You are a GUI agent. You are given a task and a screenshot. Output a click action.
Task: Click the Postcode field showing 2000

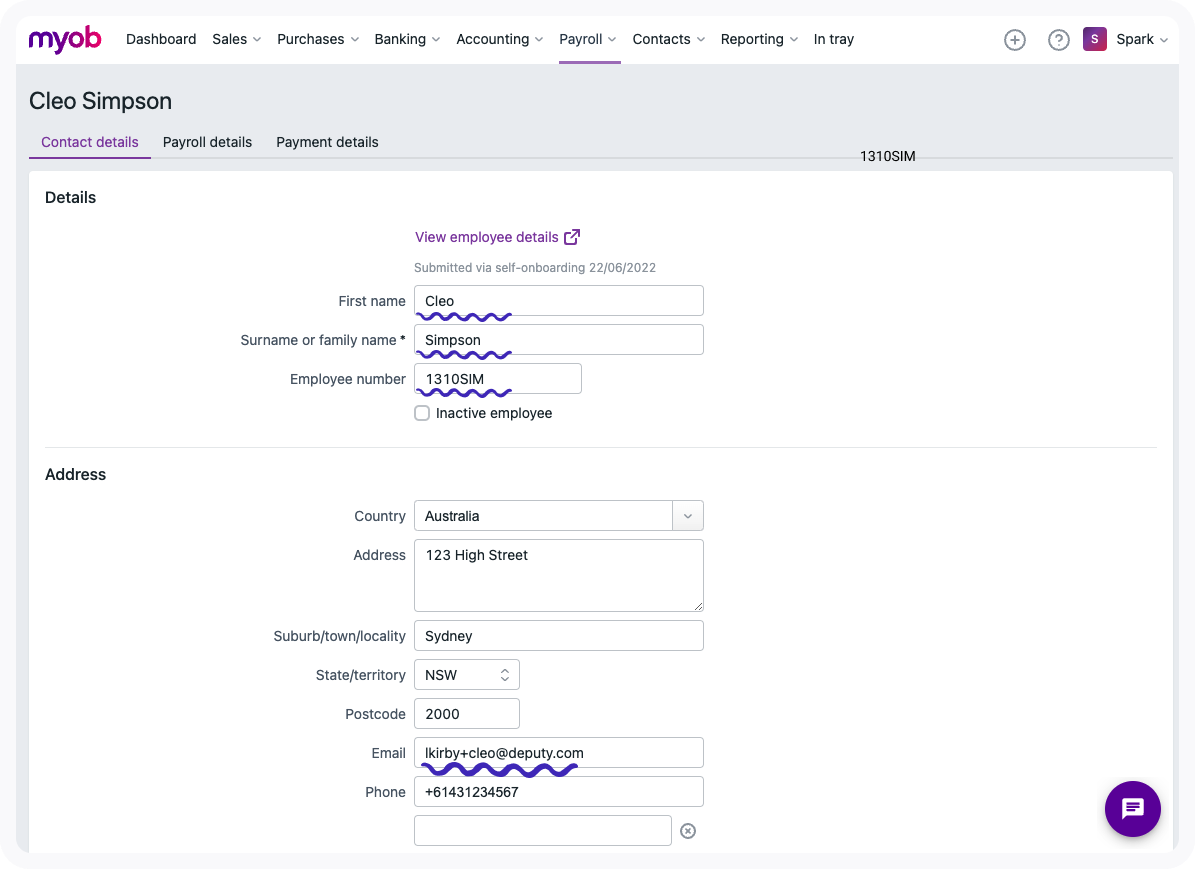click(x=466, y=713)
